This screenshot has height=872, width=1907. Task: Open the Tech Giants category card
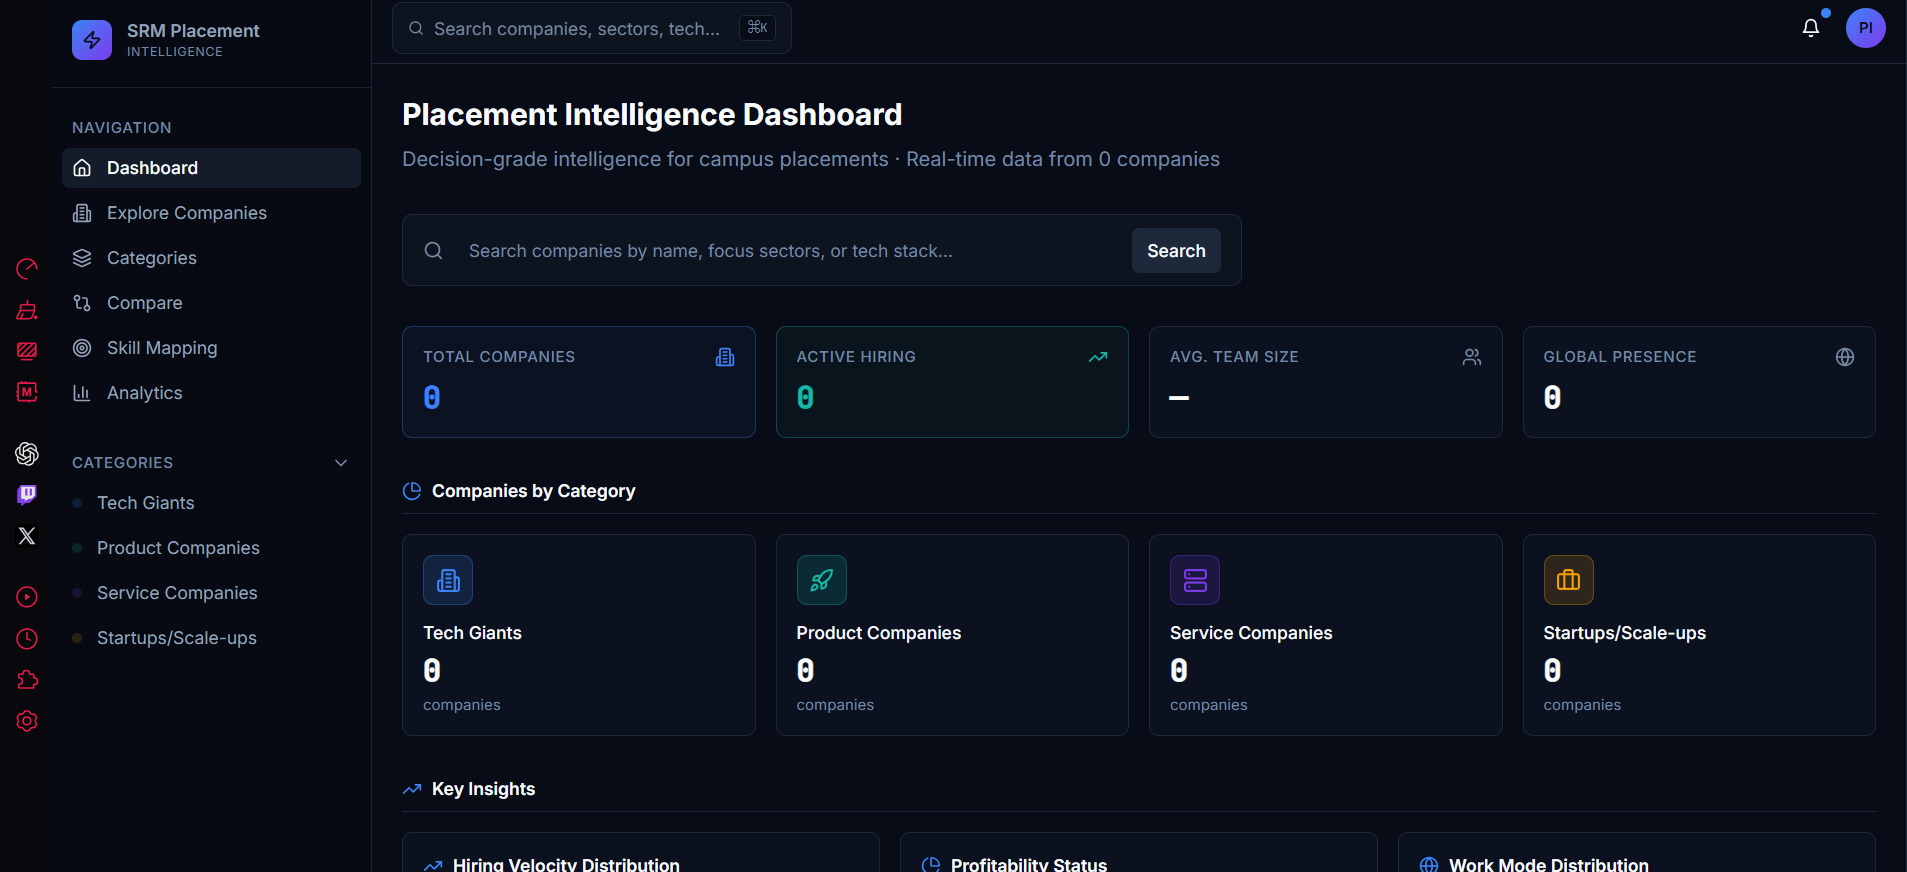click(579, 635)
